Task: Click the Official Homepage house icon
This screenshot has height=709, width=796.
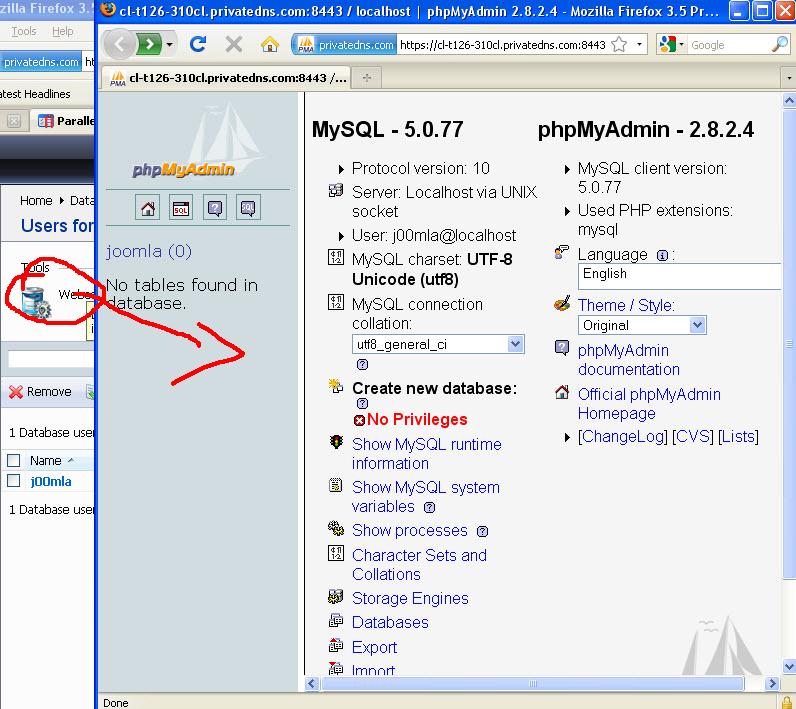Action: [x=562, y=392]
